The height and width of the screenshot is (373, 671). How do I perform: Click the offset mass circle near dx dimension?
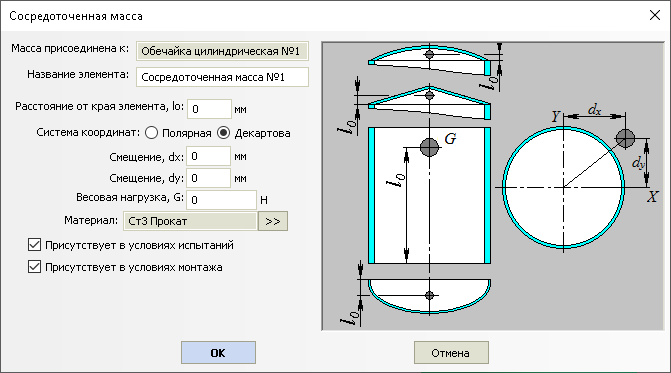pos(625,138)
